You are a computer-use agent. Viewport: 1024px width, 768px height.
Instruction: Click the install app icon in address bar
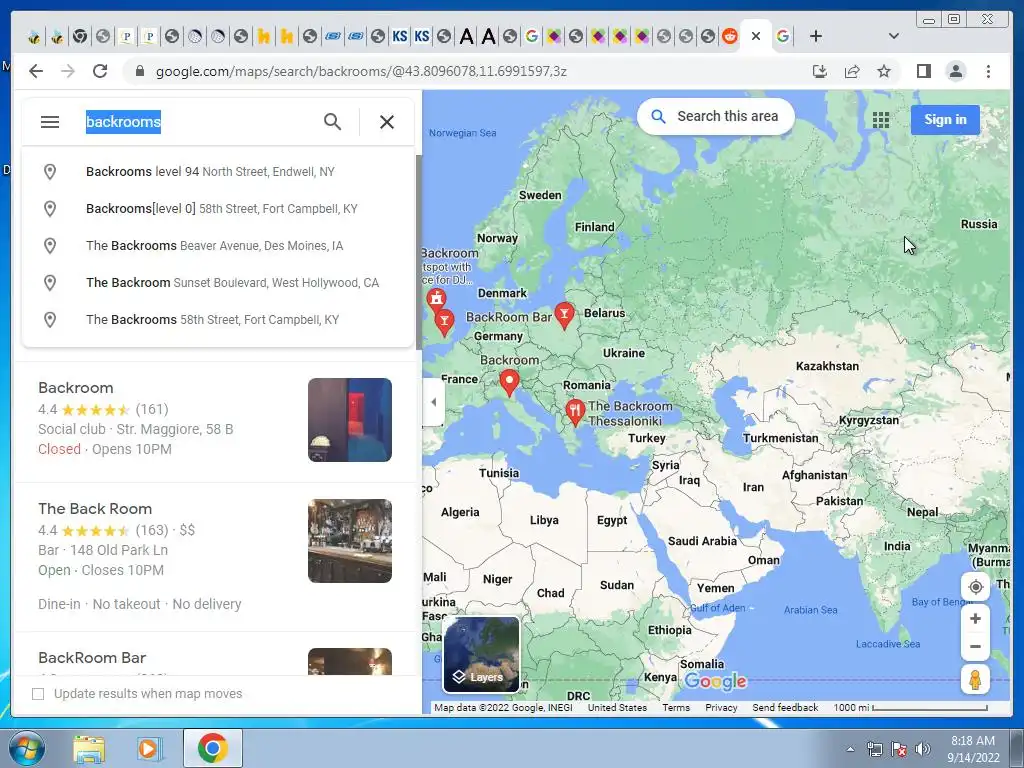pos(820,71)
